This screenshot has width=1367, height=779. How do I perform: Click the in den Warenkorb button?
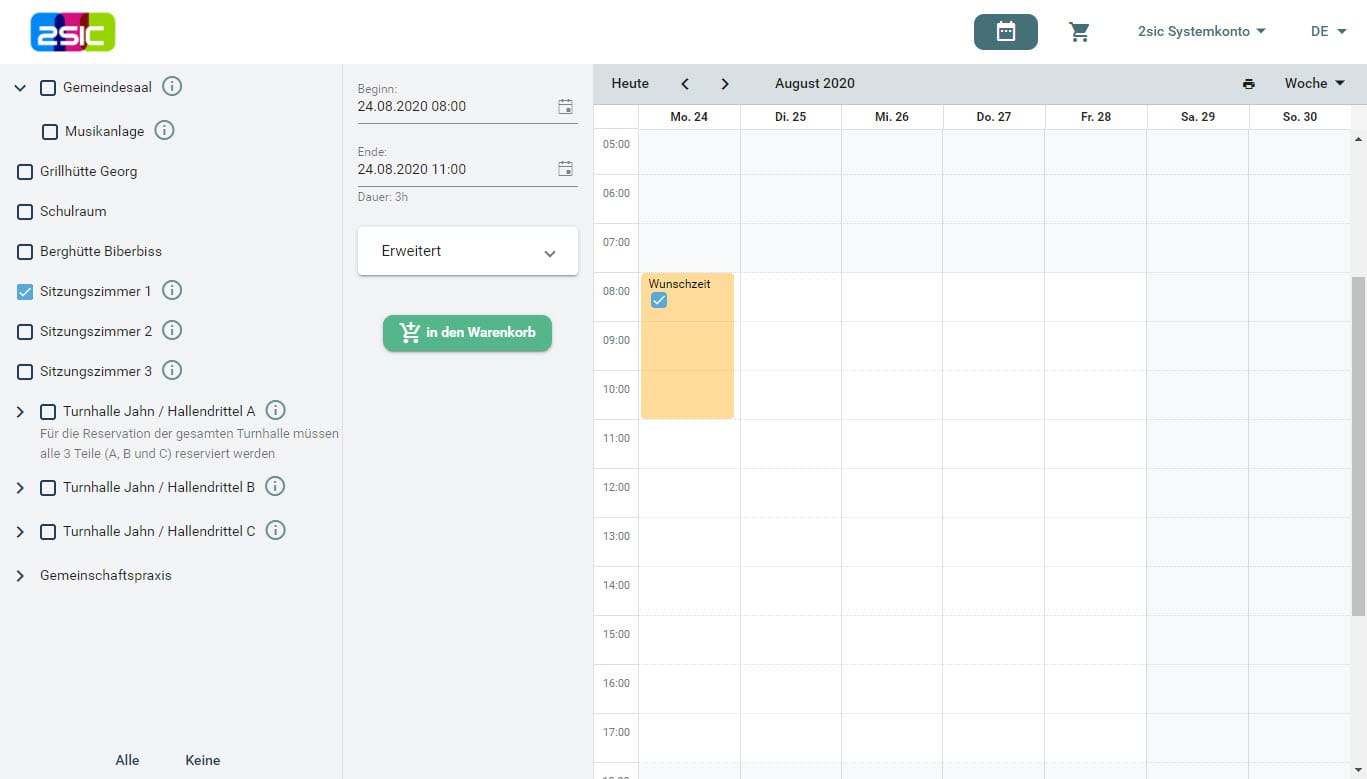tap(467, 333)
